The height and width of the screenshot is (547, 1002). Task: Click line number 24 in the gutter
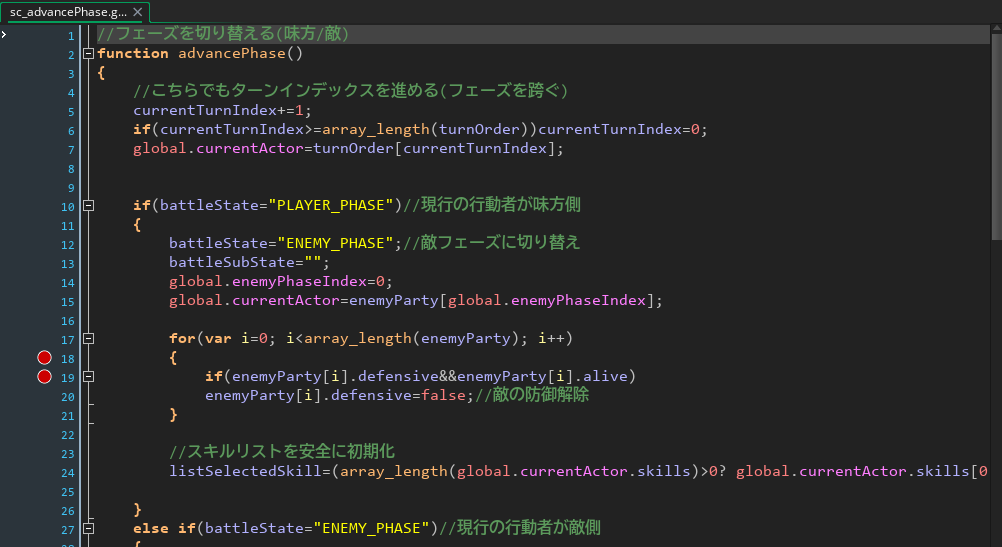coord(68,472)
